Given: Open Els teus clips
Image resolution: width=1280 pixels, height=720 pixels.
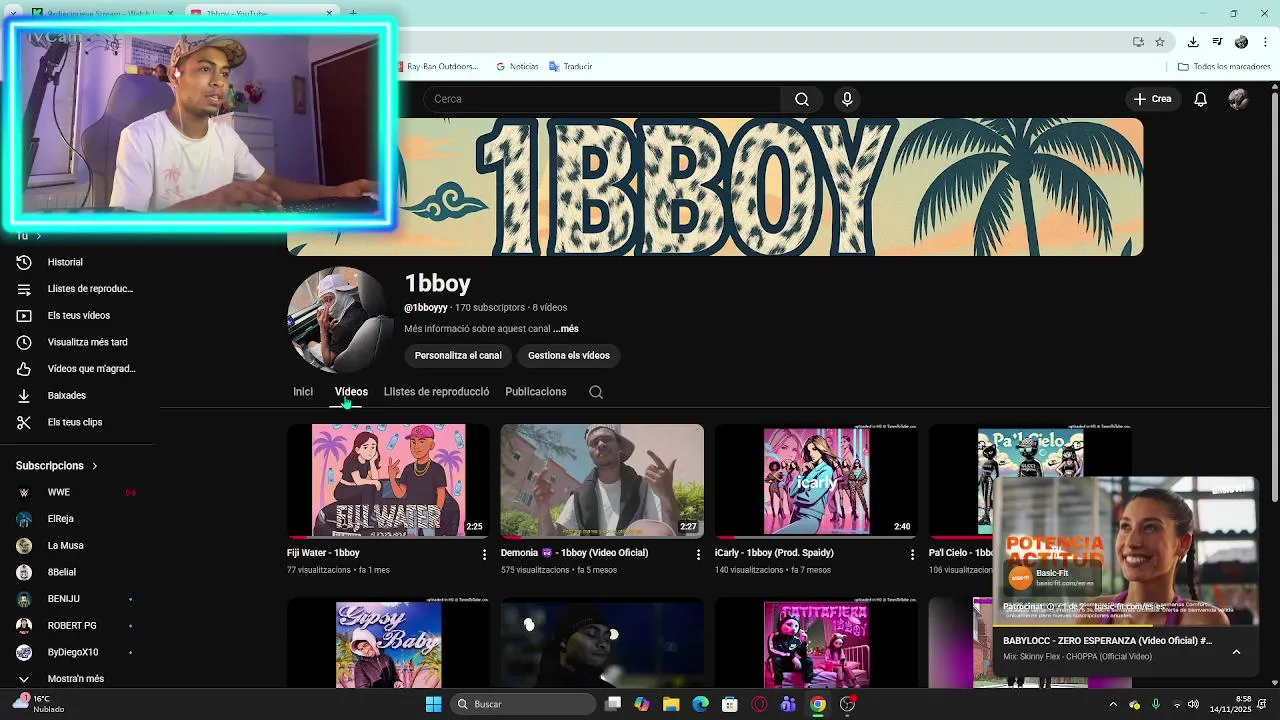Looking at the screenshot, I should [77, 422].
